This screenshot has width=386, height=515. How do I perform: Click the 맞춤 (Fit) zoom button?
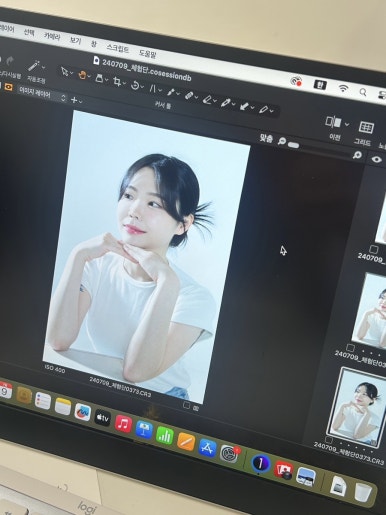[266, 138]
